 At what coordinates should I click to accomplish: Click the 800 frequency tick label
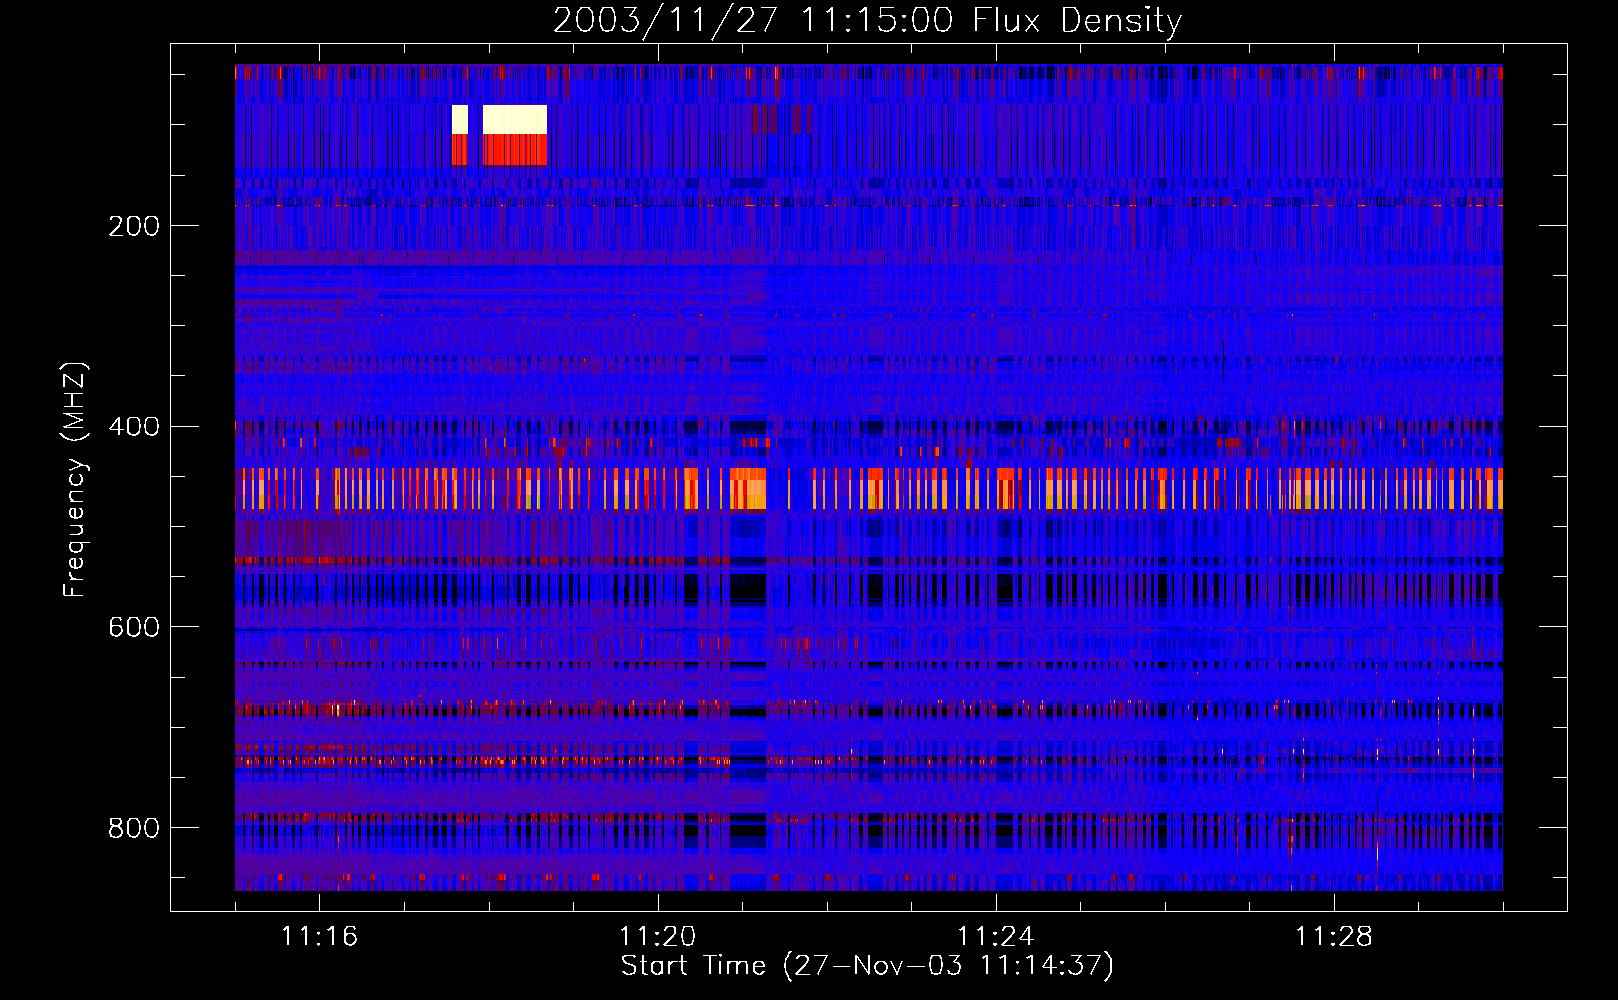[134, 828]
